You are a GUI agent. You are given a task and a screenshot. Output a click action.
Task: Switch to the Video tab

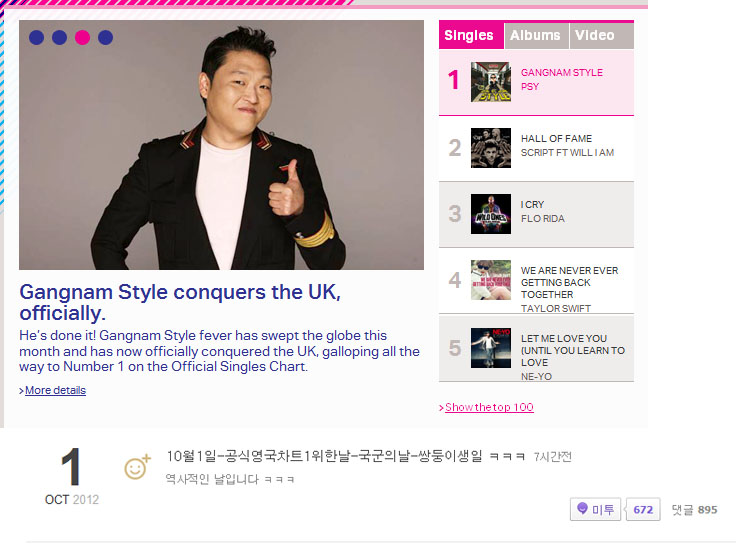(602, 36)
